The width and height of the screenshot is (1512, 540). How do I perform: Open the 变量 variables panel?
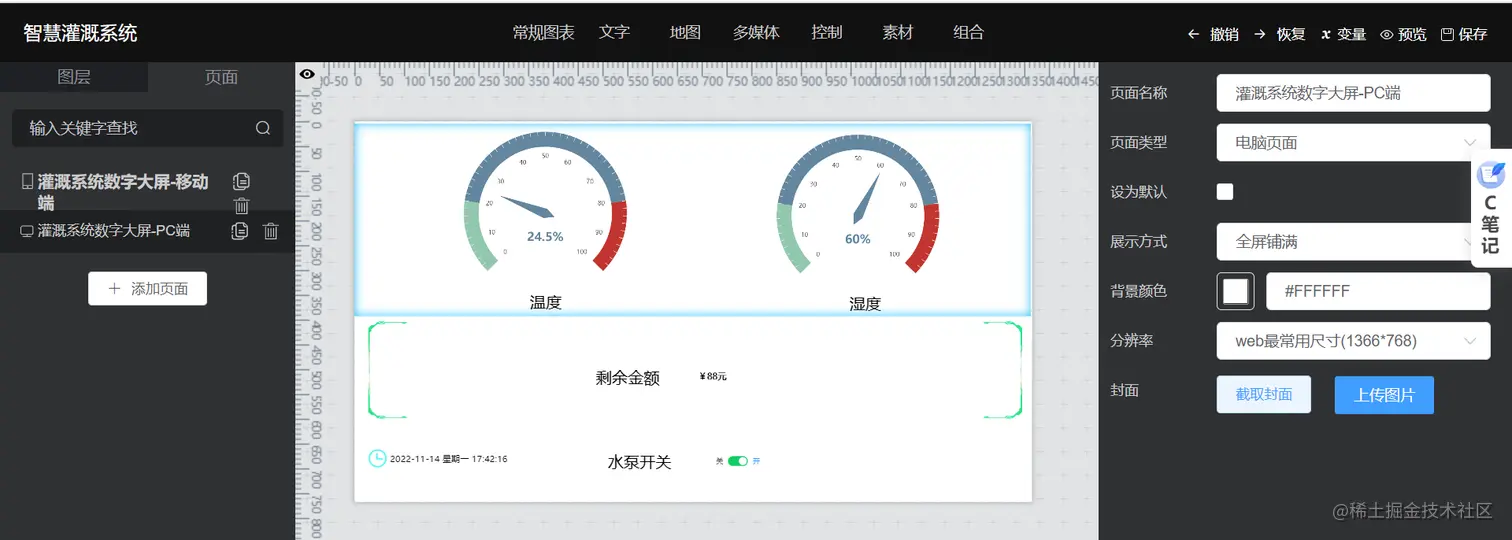(x=1343, y=34)
